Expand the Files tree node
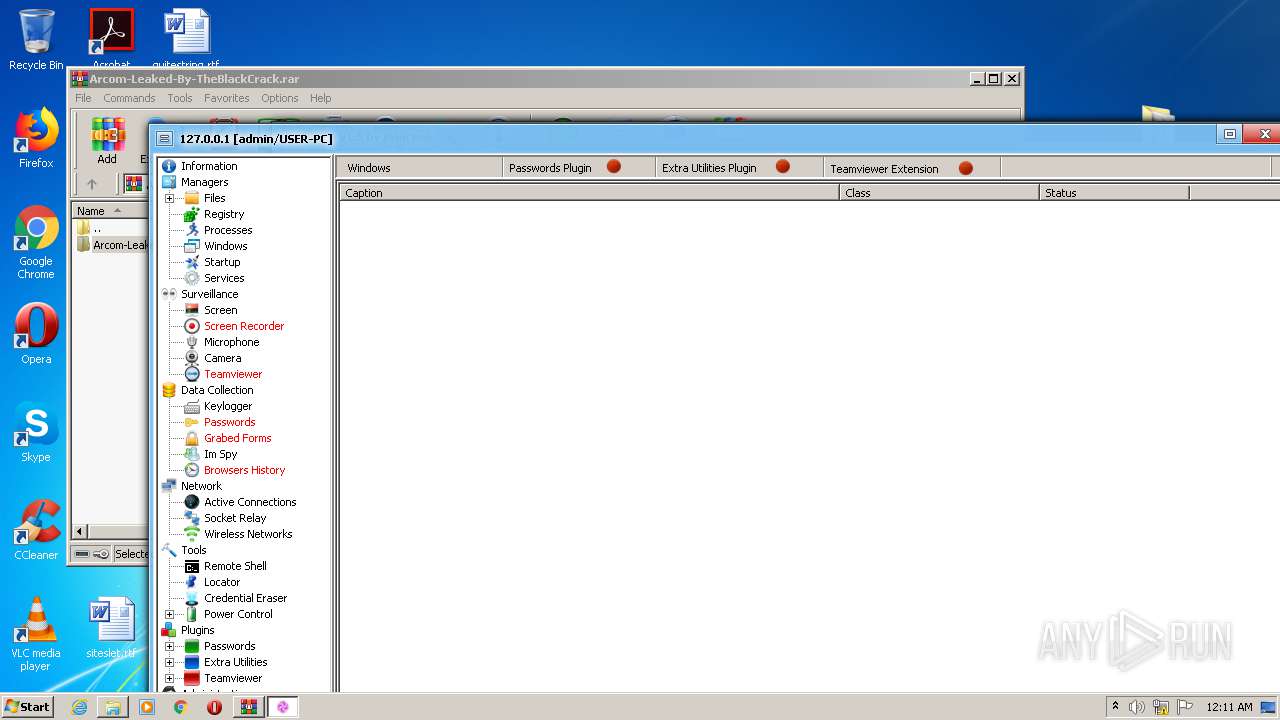1280x720 pixels. click(169, 198)
